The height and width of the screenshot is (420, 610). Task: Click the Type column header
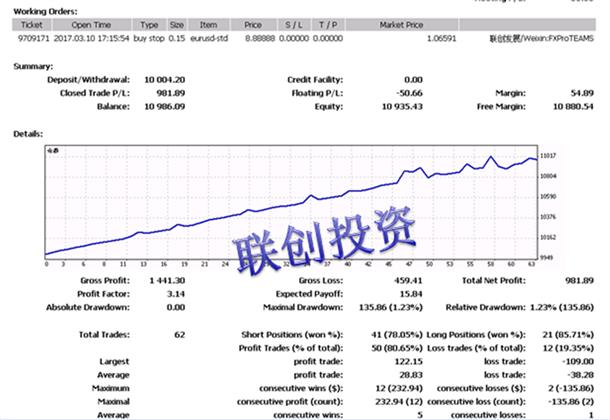(149, 25)
